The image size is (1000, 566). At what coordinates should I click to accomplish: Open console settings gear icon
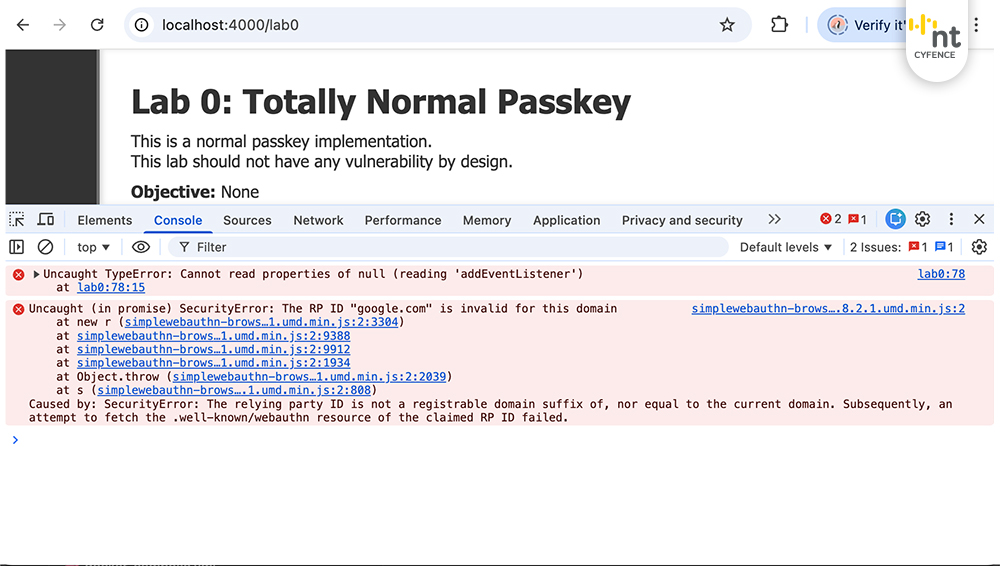(979, 247)
